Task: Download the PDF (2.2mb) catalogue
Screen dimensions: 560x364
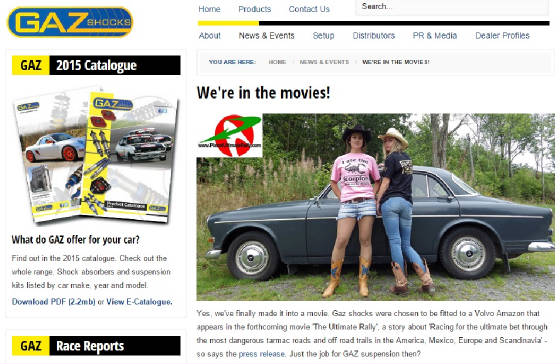Action: (x=53, y=302)
